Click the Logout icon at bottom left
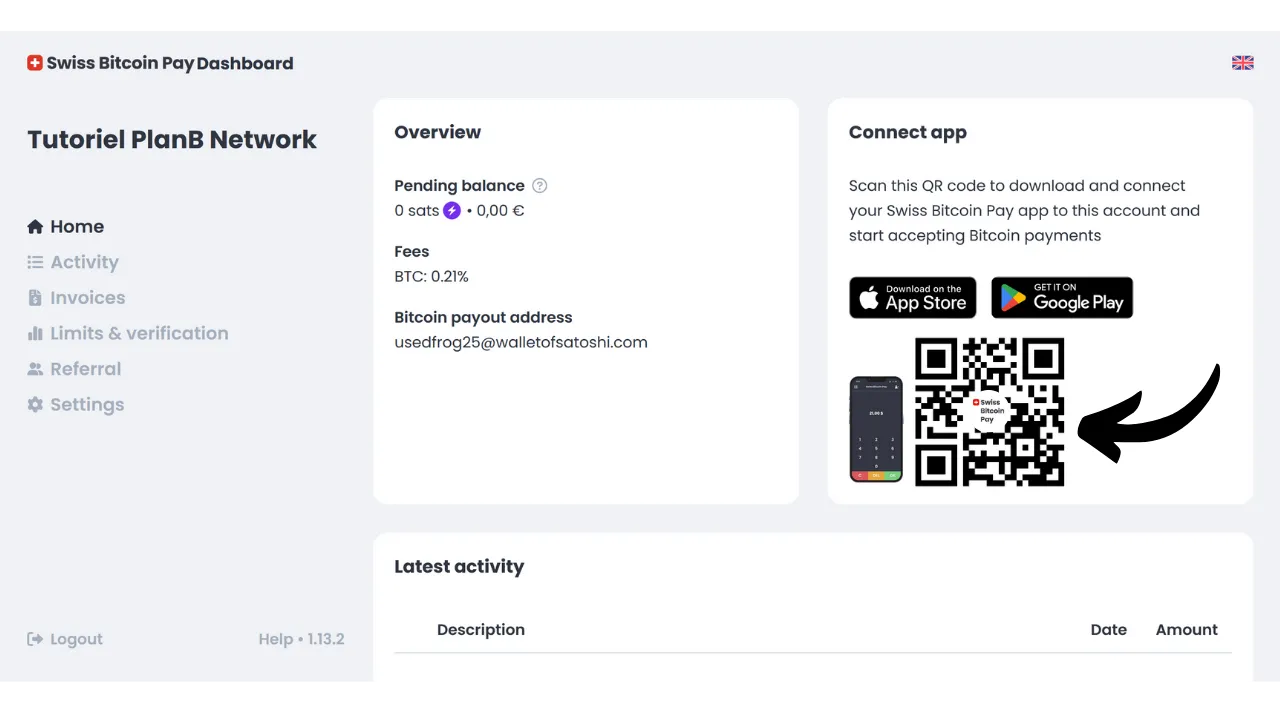 tap(35, 639)
